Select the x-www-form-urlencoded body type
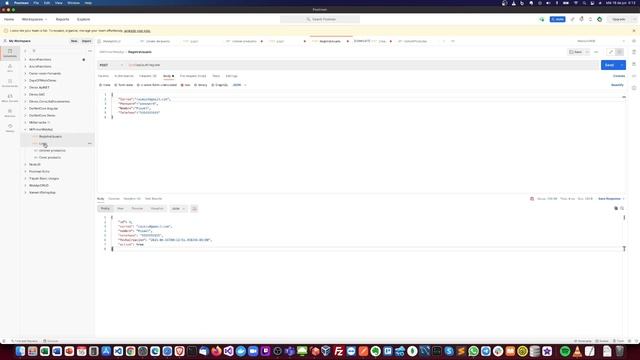The width and height of the screenshot is (640, 360). click(157, 85)
